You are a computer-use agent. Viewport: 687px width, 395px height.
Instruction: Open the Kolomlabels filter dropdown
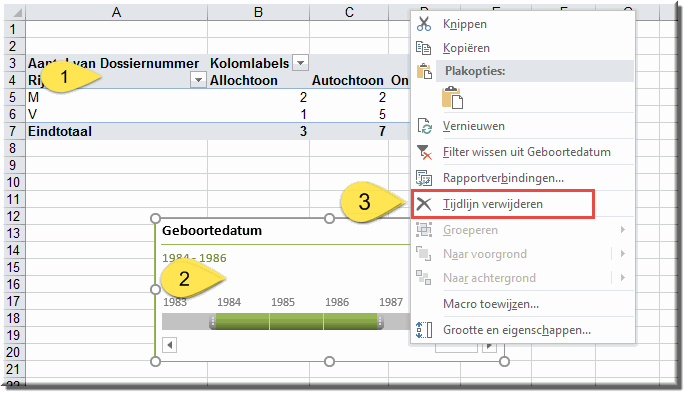point(301,63)
